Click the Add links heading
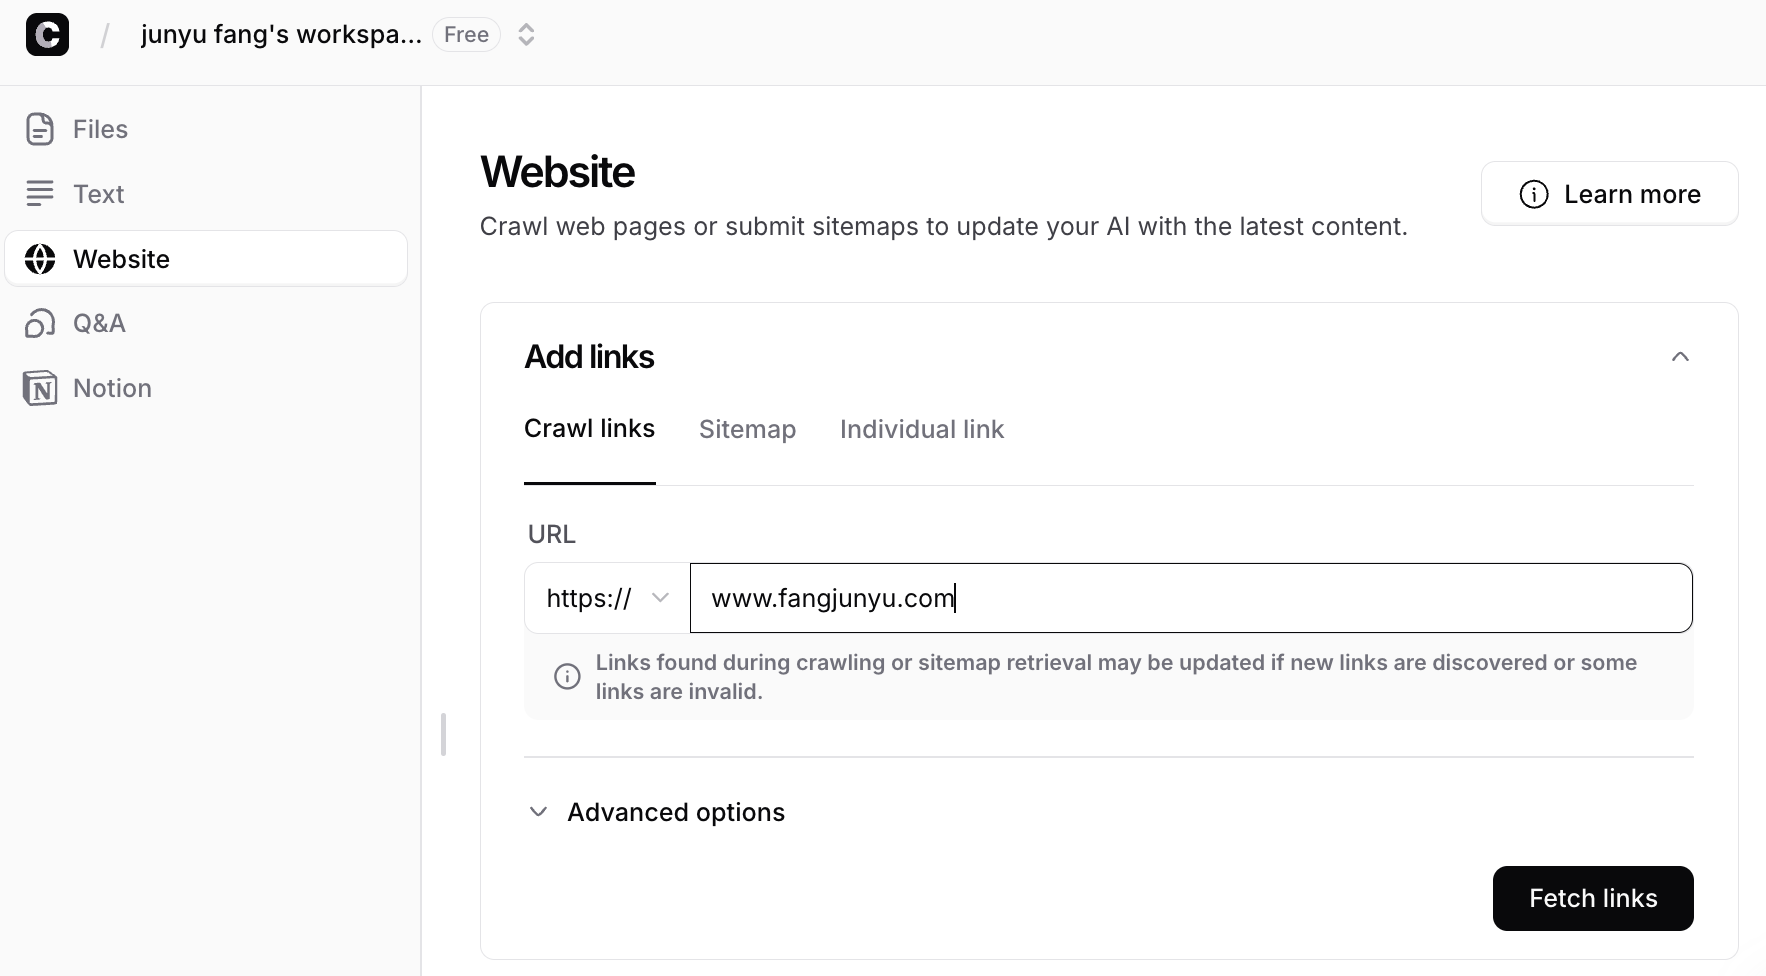The width and height of the screenshot is (1766, 976). coord(589,357)
